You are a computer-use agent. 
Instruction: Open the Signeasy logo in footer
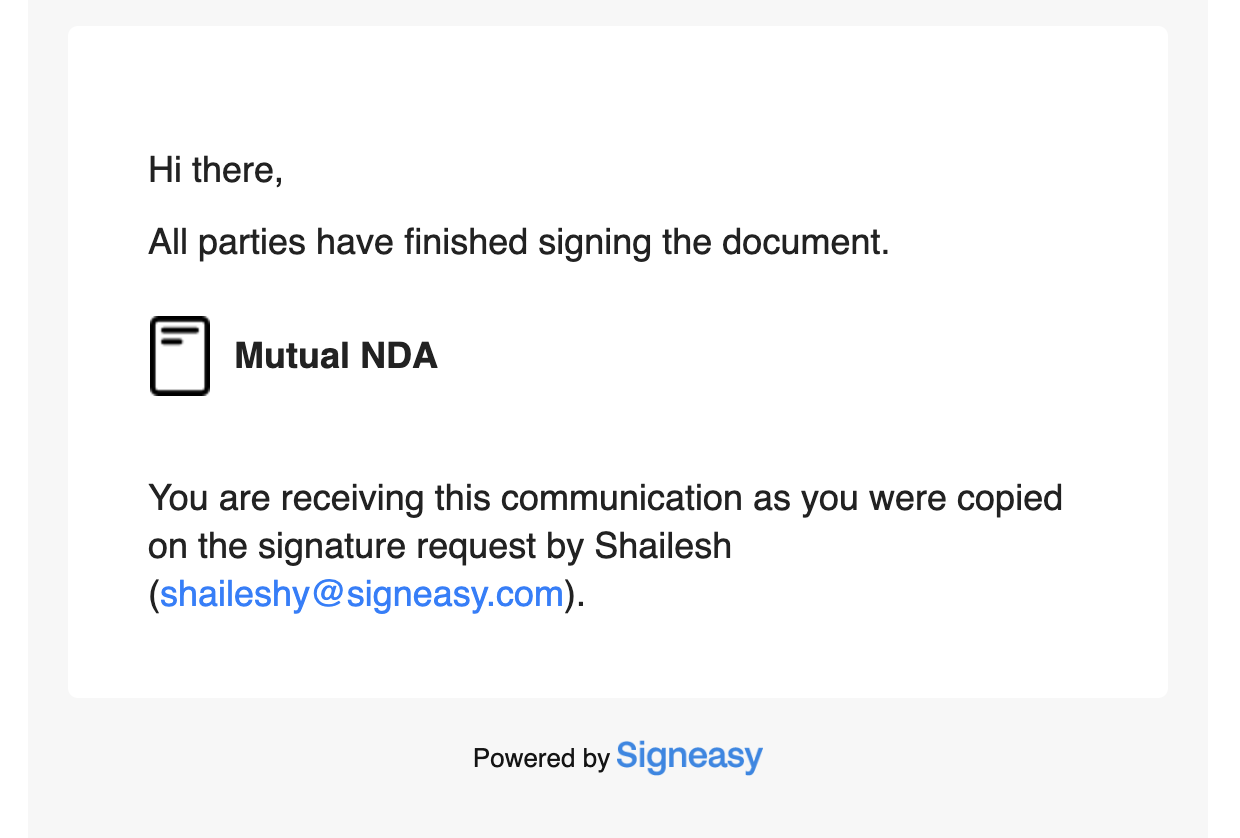click(x=689, y=757)
